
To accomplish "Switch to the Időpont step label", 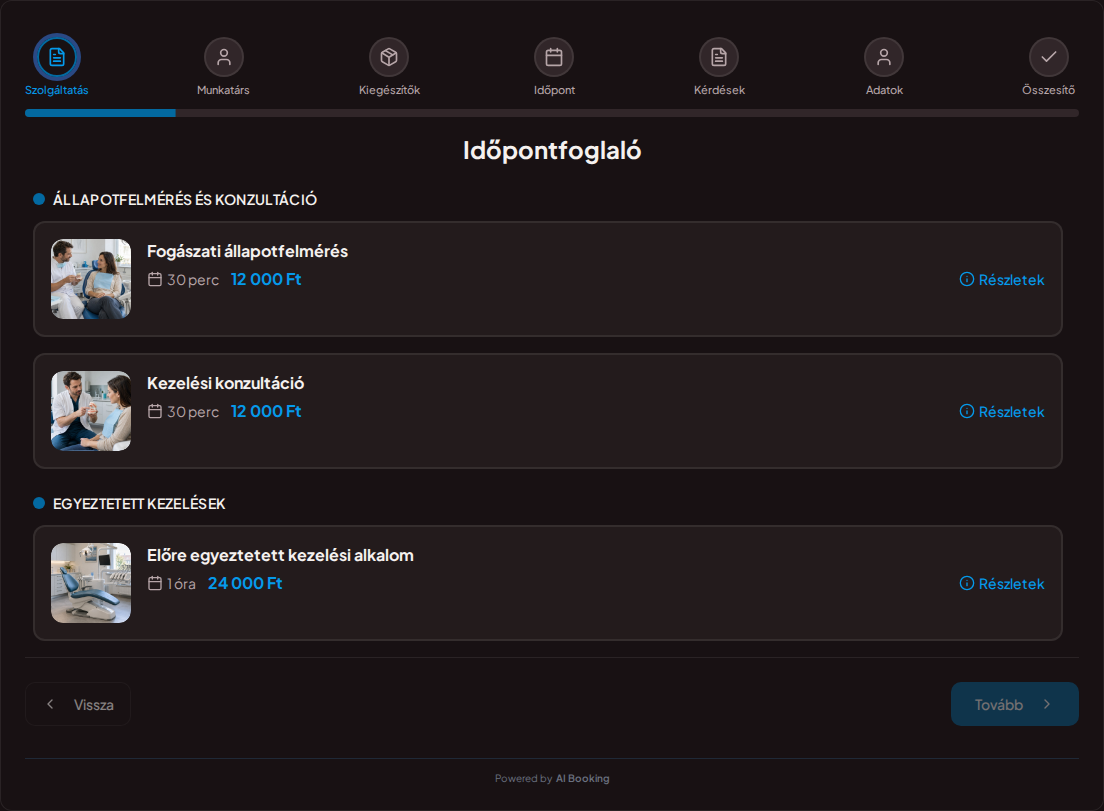I will 554,90.
